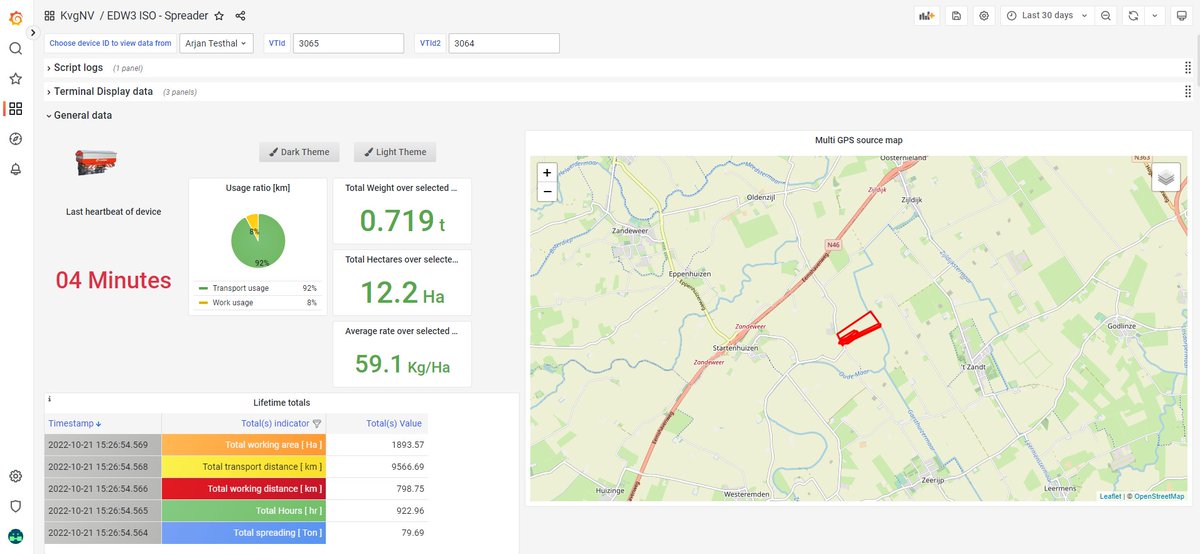Open the Grafana home logo

click(x=15, y=17)
